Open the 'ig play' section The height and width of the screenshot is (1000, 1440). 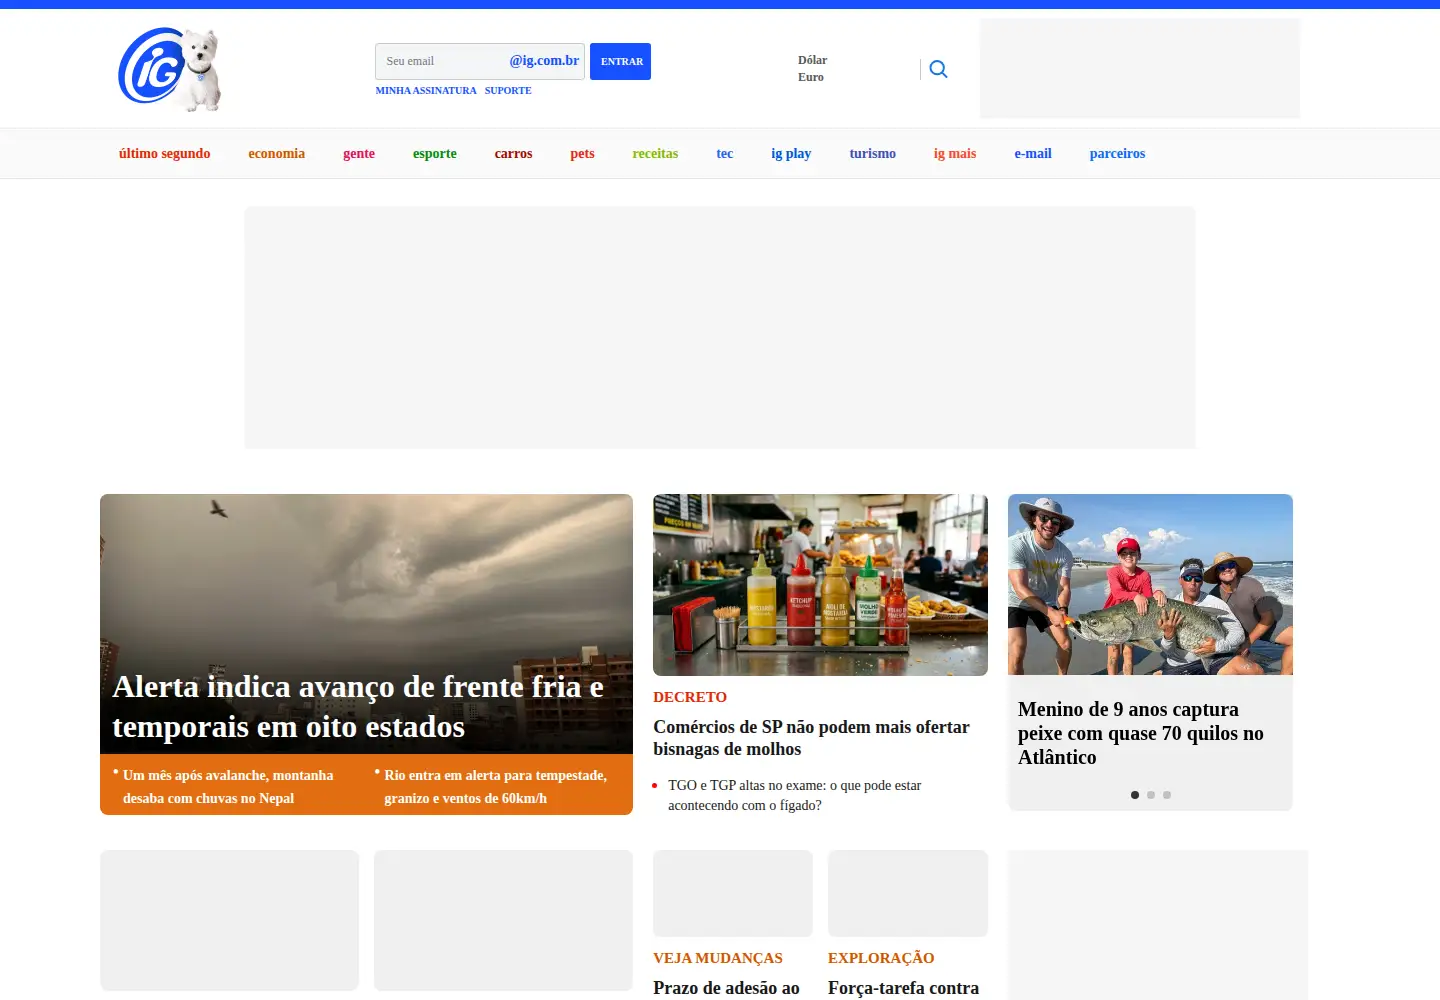(791, 153)
